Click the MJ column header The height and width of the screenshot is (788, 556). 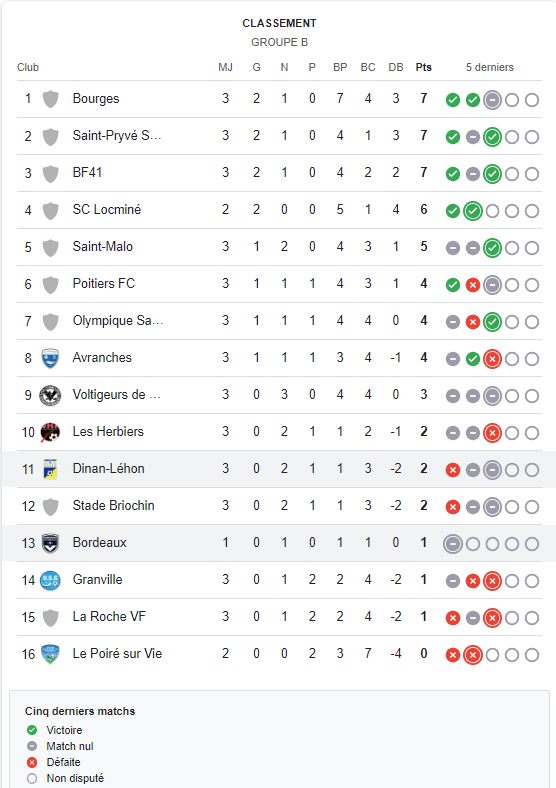tap(225, 67)
